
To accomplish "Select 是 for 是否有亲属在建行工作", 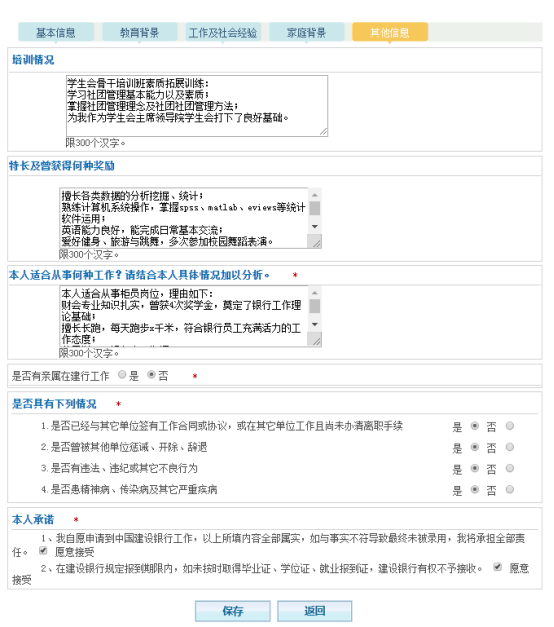I will (x=122, y=375).
